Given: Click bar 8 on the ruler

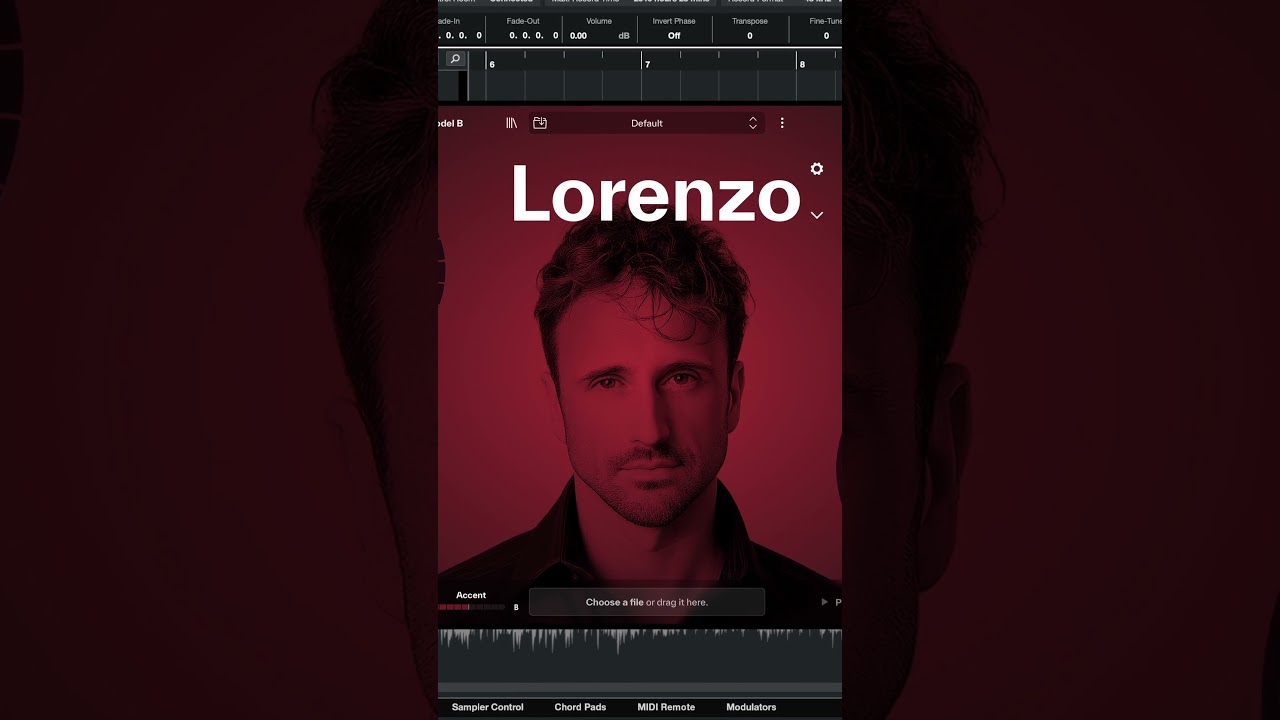Looking at the screenshot, I should tap(802, 64).
